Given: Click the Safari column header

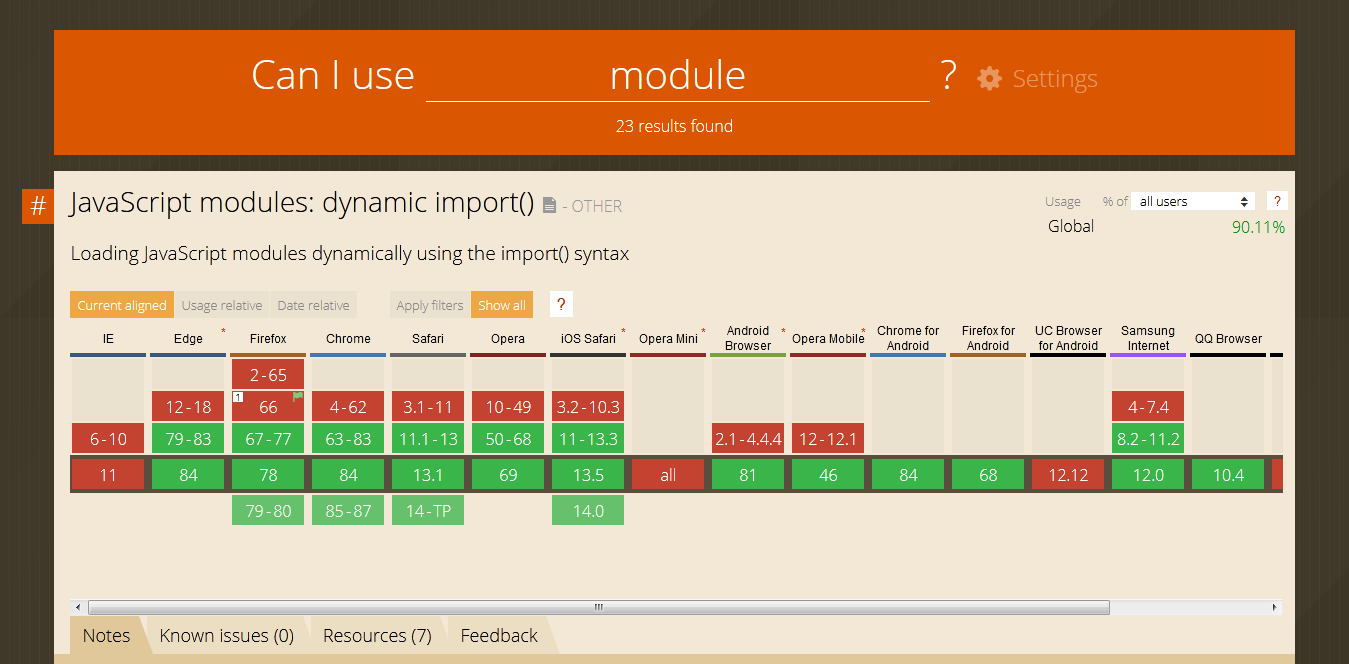Looking at the screenshot, I should pyautogui.click(x=428, y=339).
